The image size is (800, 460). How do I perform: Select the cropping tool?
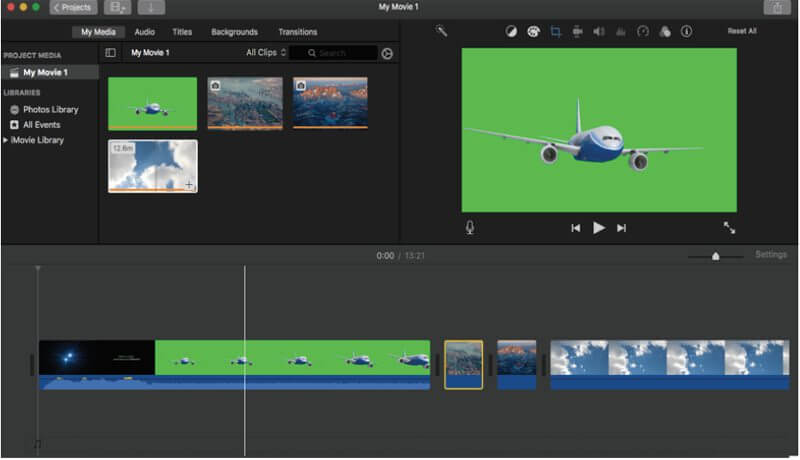pos(556,32)
